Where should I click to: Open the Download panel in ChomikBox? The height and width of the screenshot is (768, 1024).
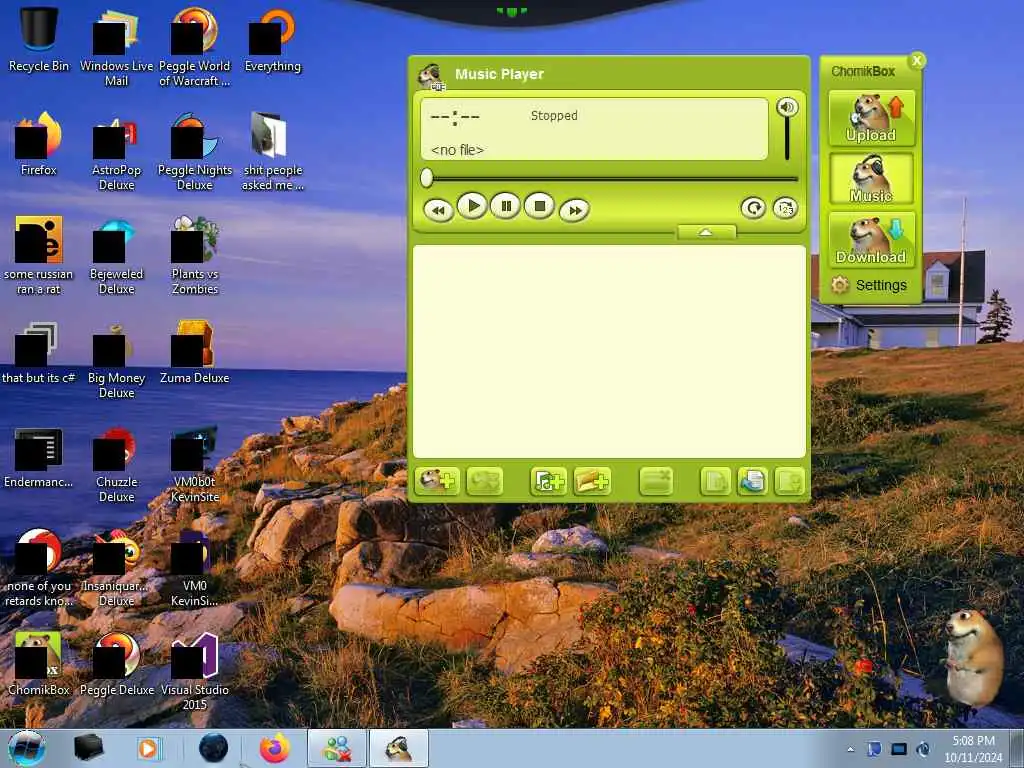click(871, 240)
